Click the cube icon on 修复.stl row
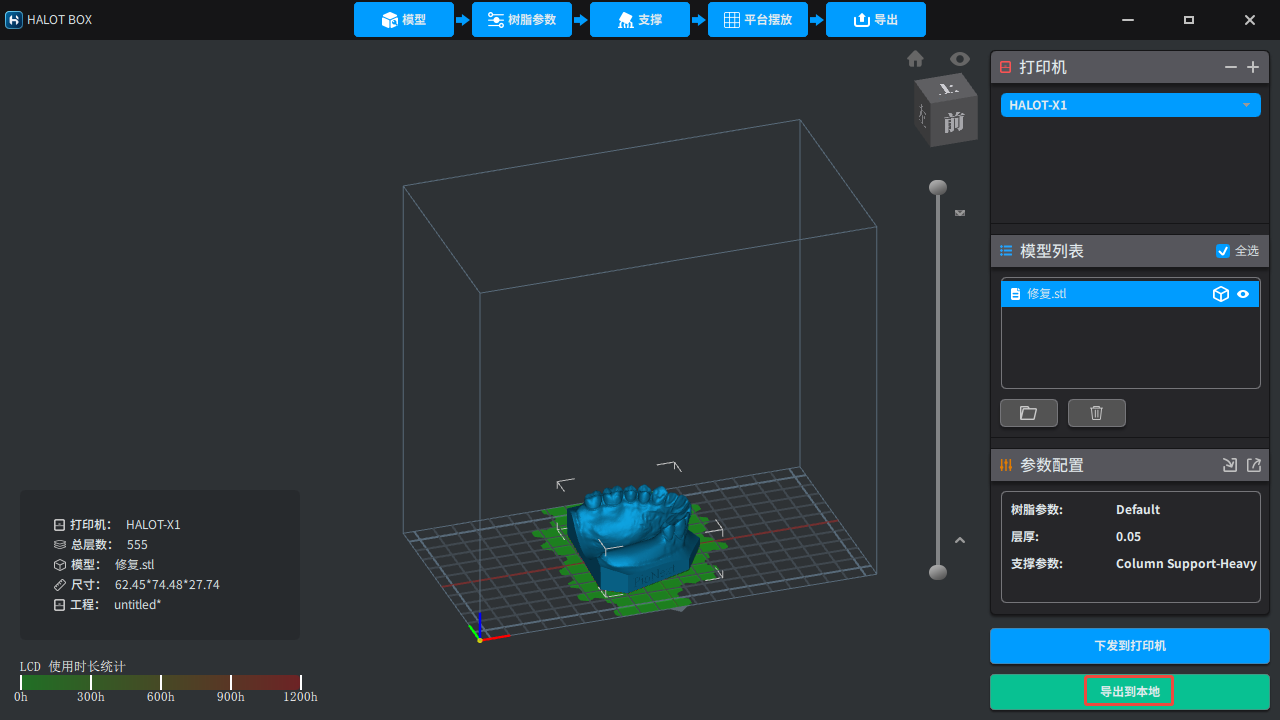Screen dimensions: 1280x720 tap(1221, 294)
